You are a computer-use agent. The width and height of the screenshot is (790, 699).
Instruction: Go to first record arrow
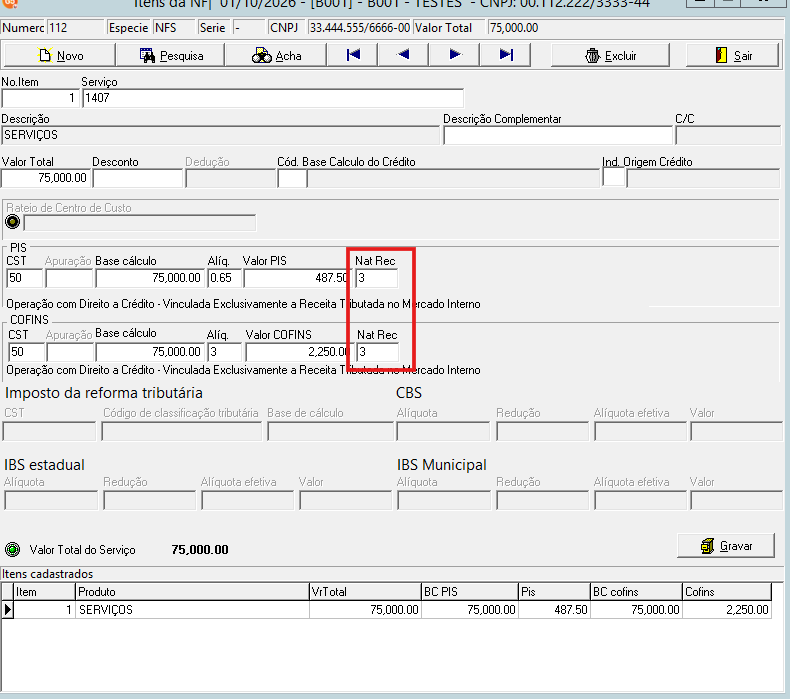[353, 55]
